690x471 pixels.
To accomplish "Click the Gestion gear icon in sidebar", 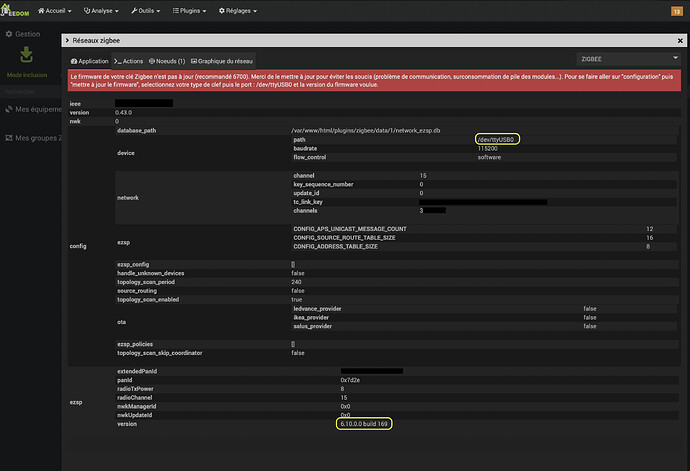I will [x=10, y=33].
